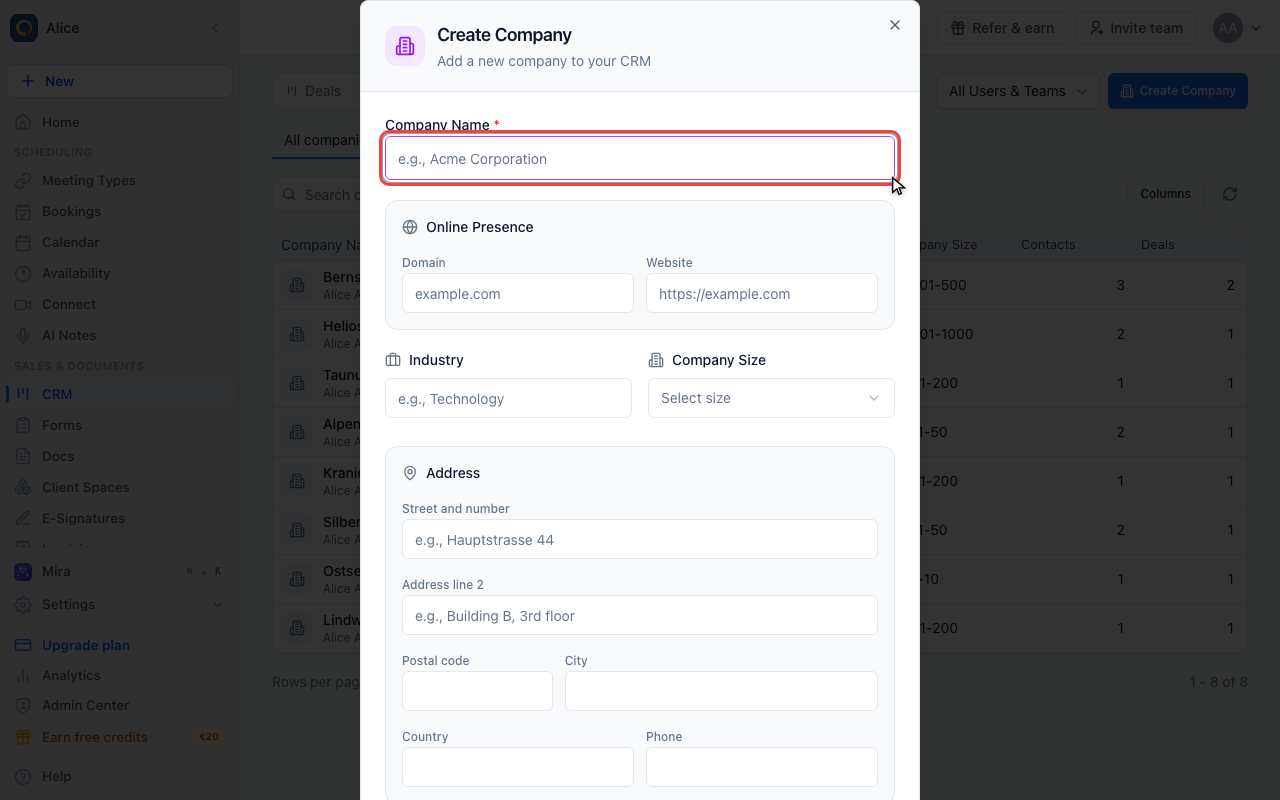Open Mira assistant in the sidebar
Image resolution: width=1280 pixels, height=800 pixels.
[56, 571]
